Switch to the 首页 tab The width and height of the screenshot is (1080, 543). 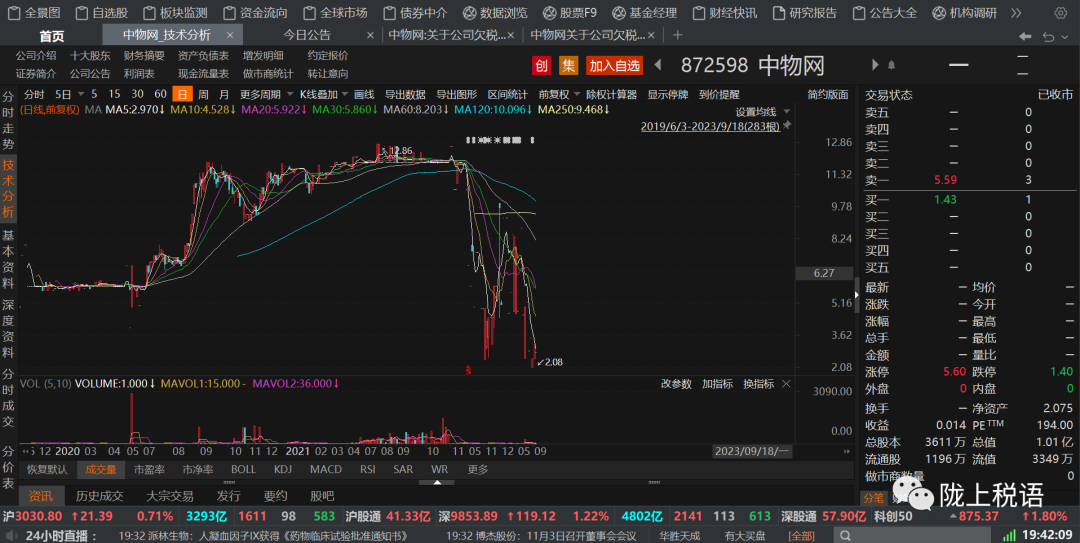tap(52, 35)
